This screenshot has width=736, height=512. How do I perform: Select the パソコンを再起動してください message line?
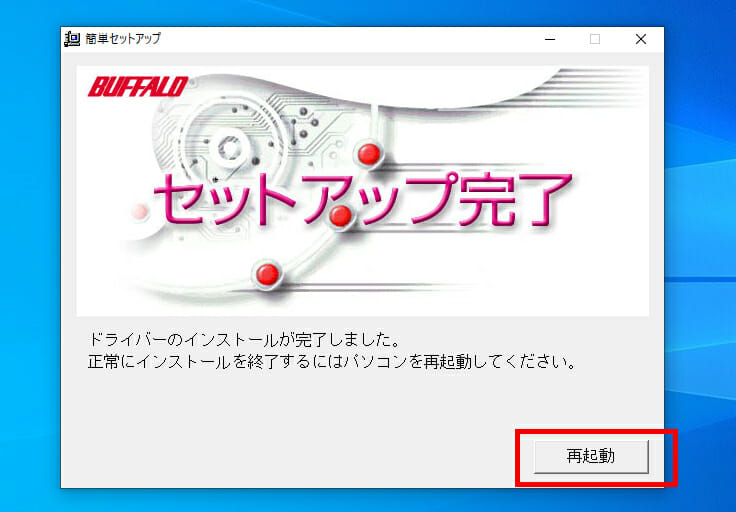[x=332, y=362]
